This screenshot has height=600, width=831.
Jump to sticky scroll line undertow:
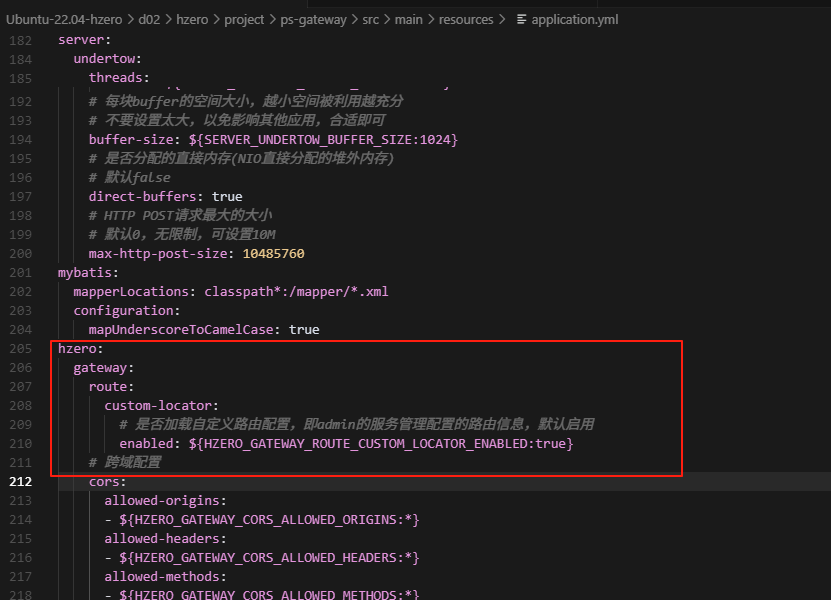pos(108,59)
